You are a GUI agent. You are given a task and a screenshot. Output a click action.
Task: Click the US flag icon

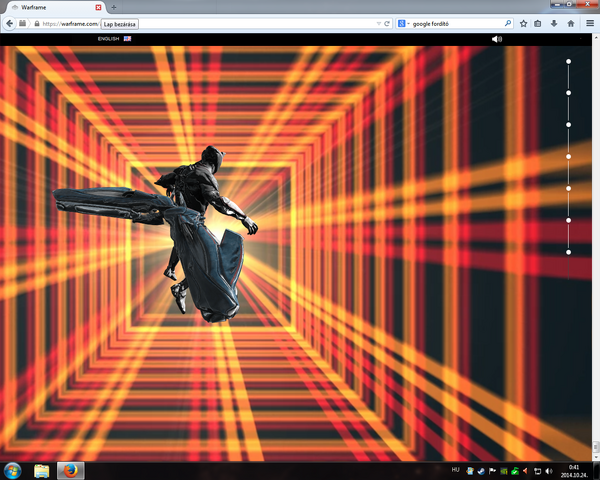[127, 39]
